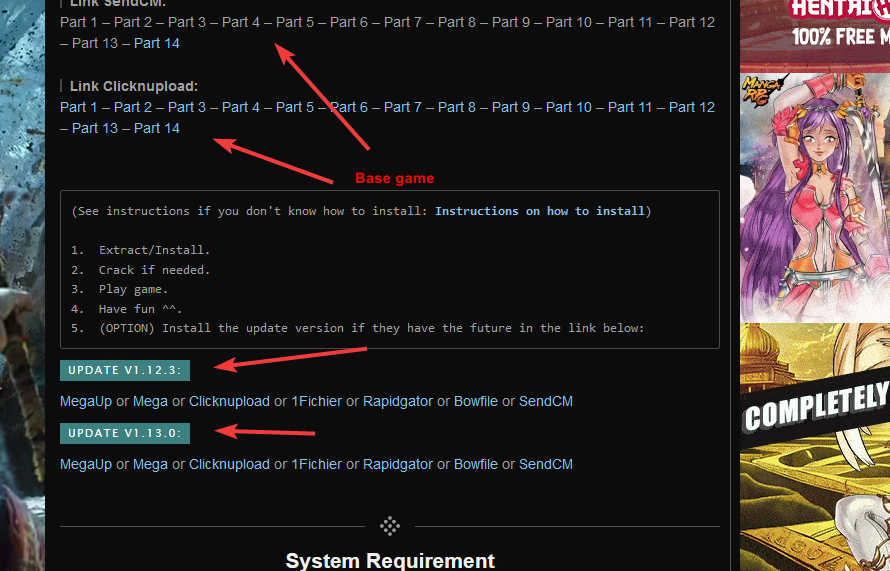Click MegaUp link for Update V1.12.3
890x571 pixels.
tap(86, 401)
